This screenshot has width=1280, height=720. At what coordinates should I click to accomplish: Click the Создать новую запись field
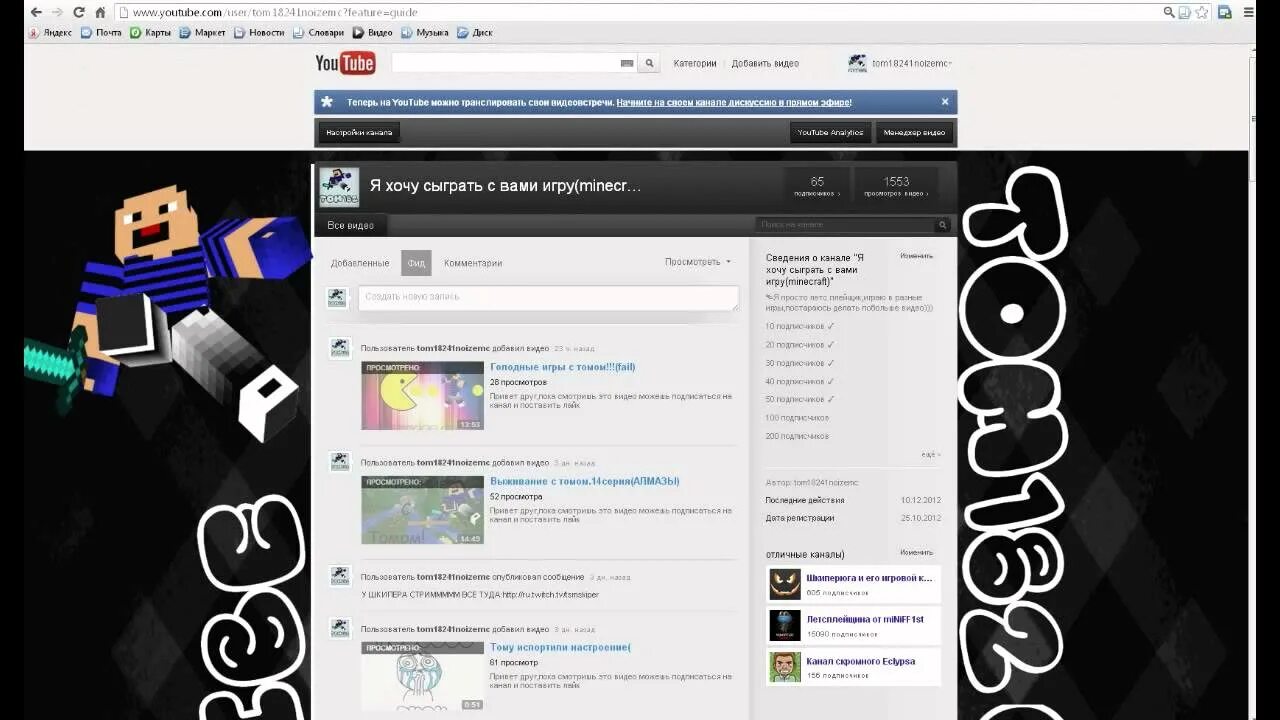tap(548, 297)
